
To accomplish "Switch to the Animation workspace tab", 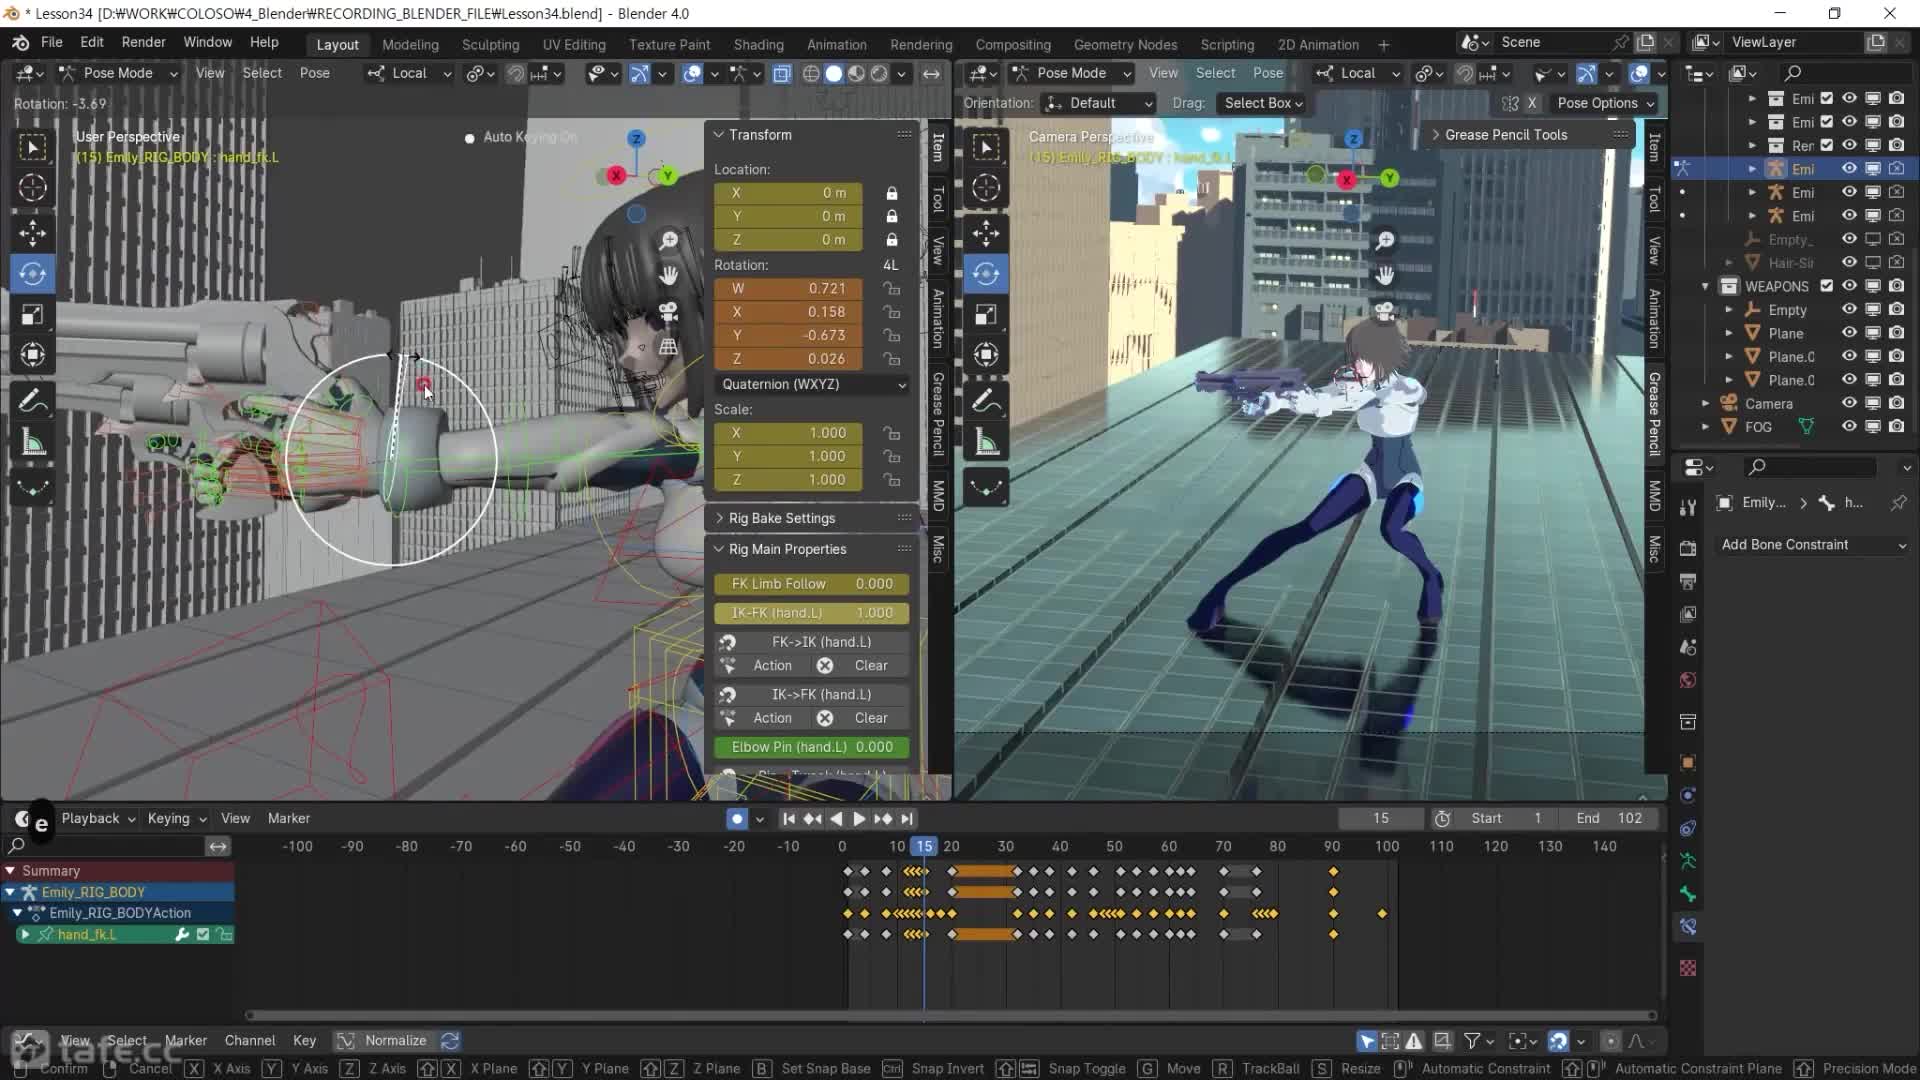I will coord(836,45).
